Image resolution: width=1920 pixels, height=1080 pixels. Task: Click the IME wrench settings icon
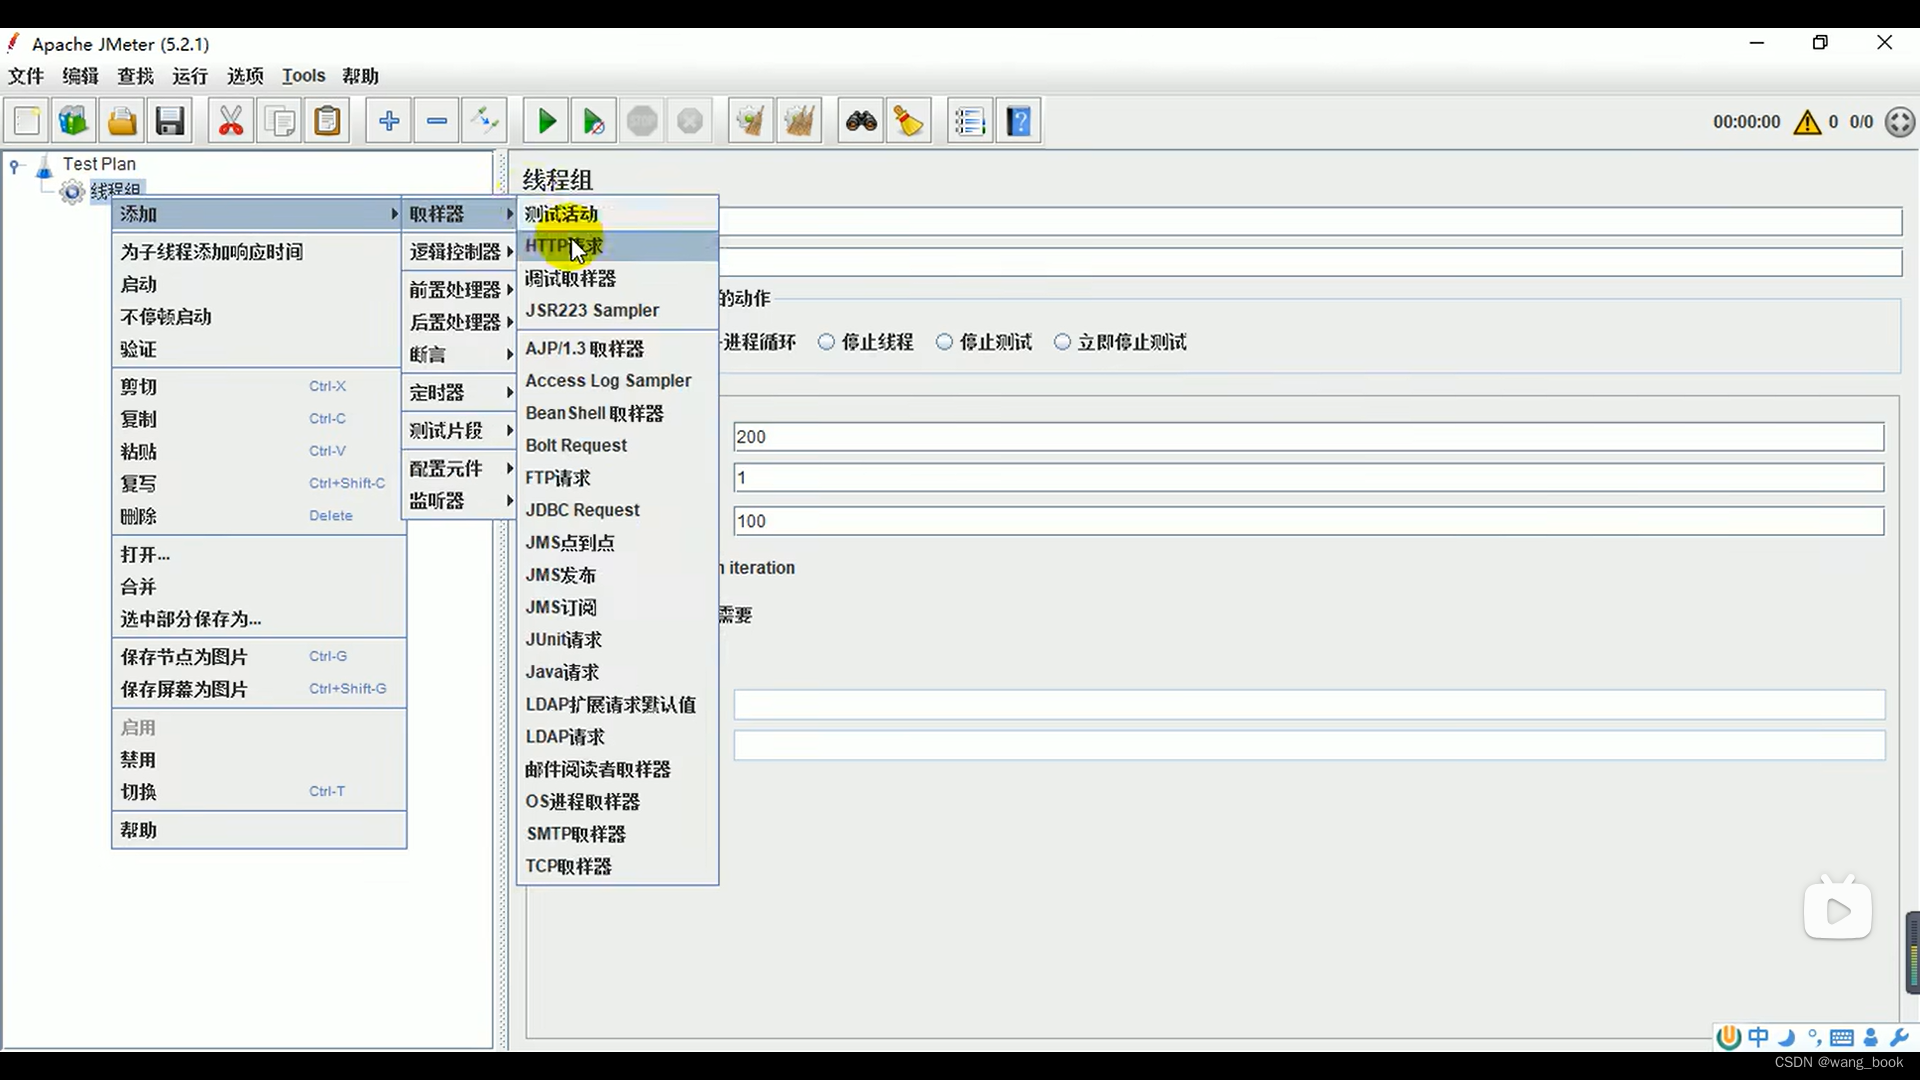pos(1898,1037)
